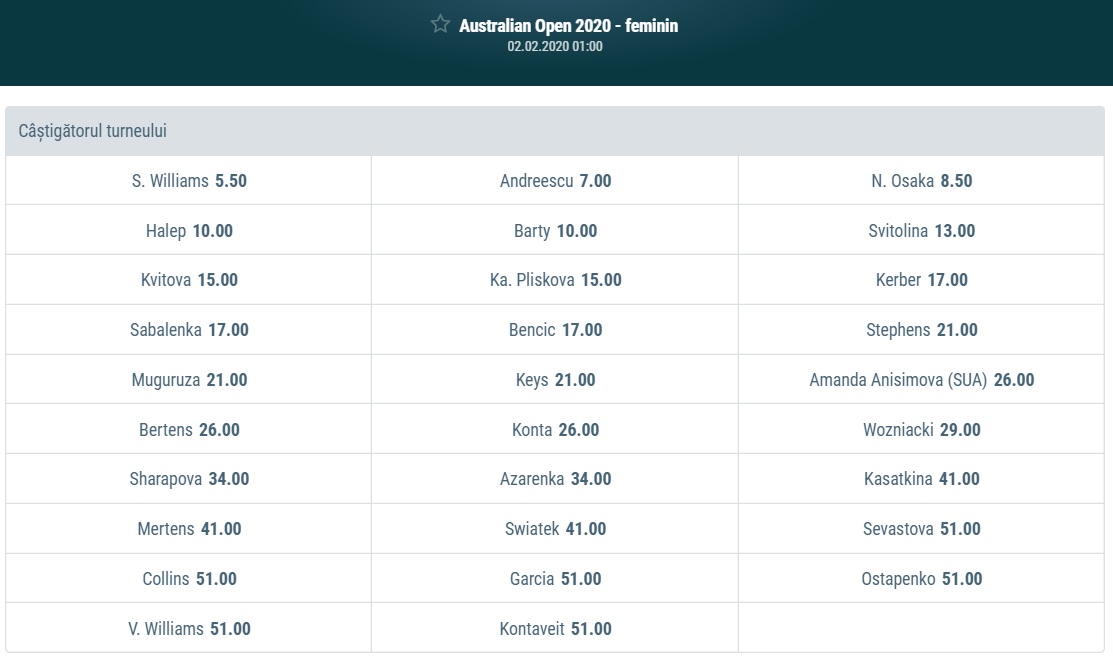Choose Ka. Pliskova 15.00 odds
This screenshot has width=1113, height=671.
pos(555,280)
